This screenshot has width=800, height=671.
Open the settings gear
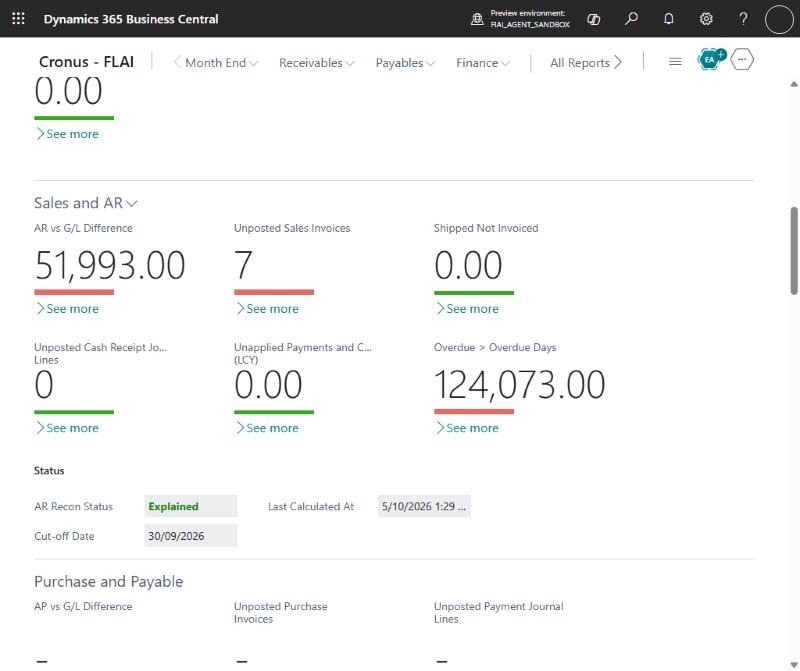(x=706, y=19)
